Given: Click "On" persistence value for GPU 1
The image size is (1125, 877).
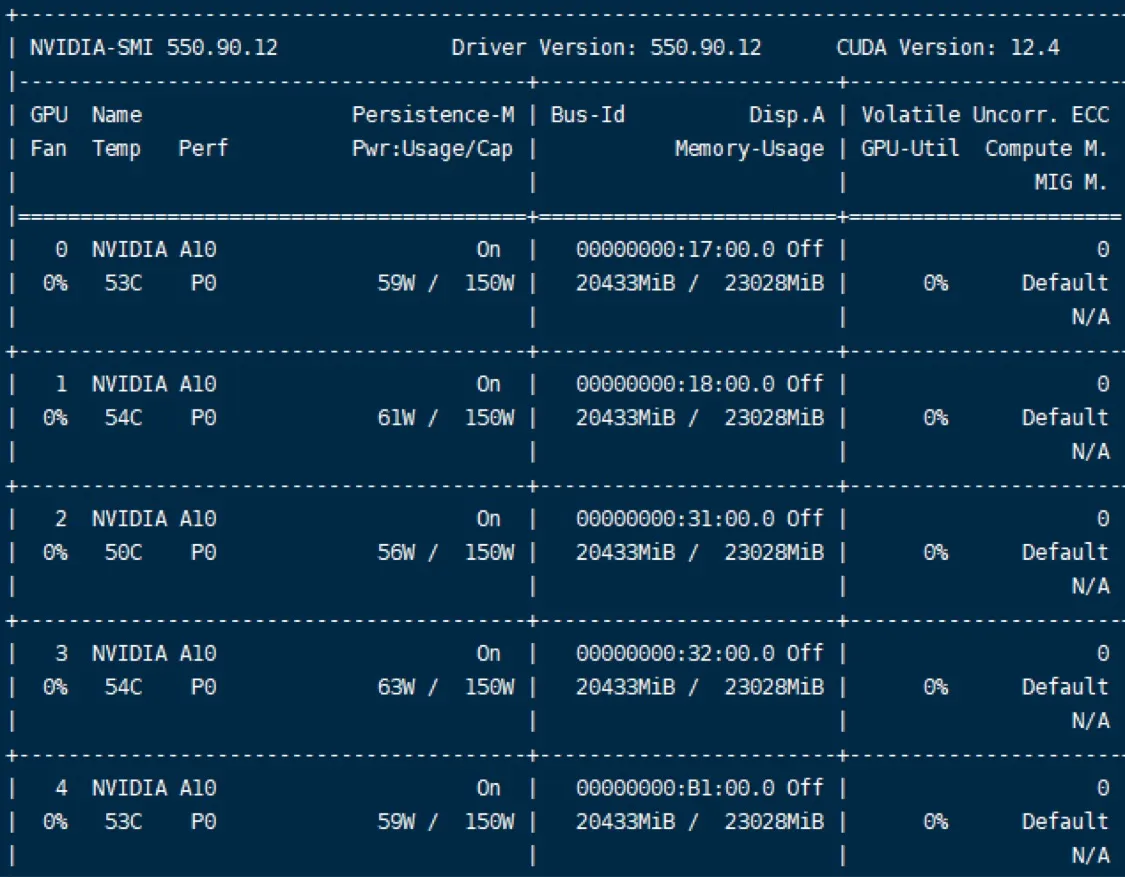Looking at the screenshot, I should click(x=489, y=384).
